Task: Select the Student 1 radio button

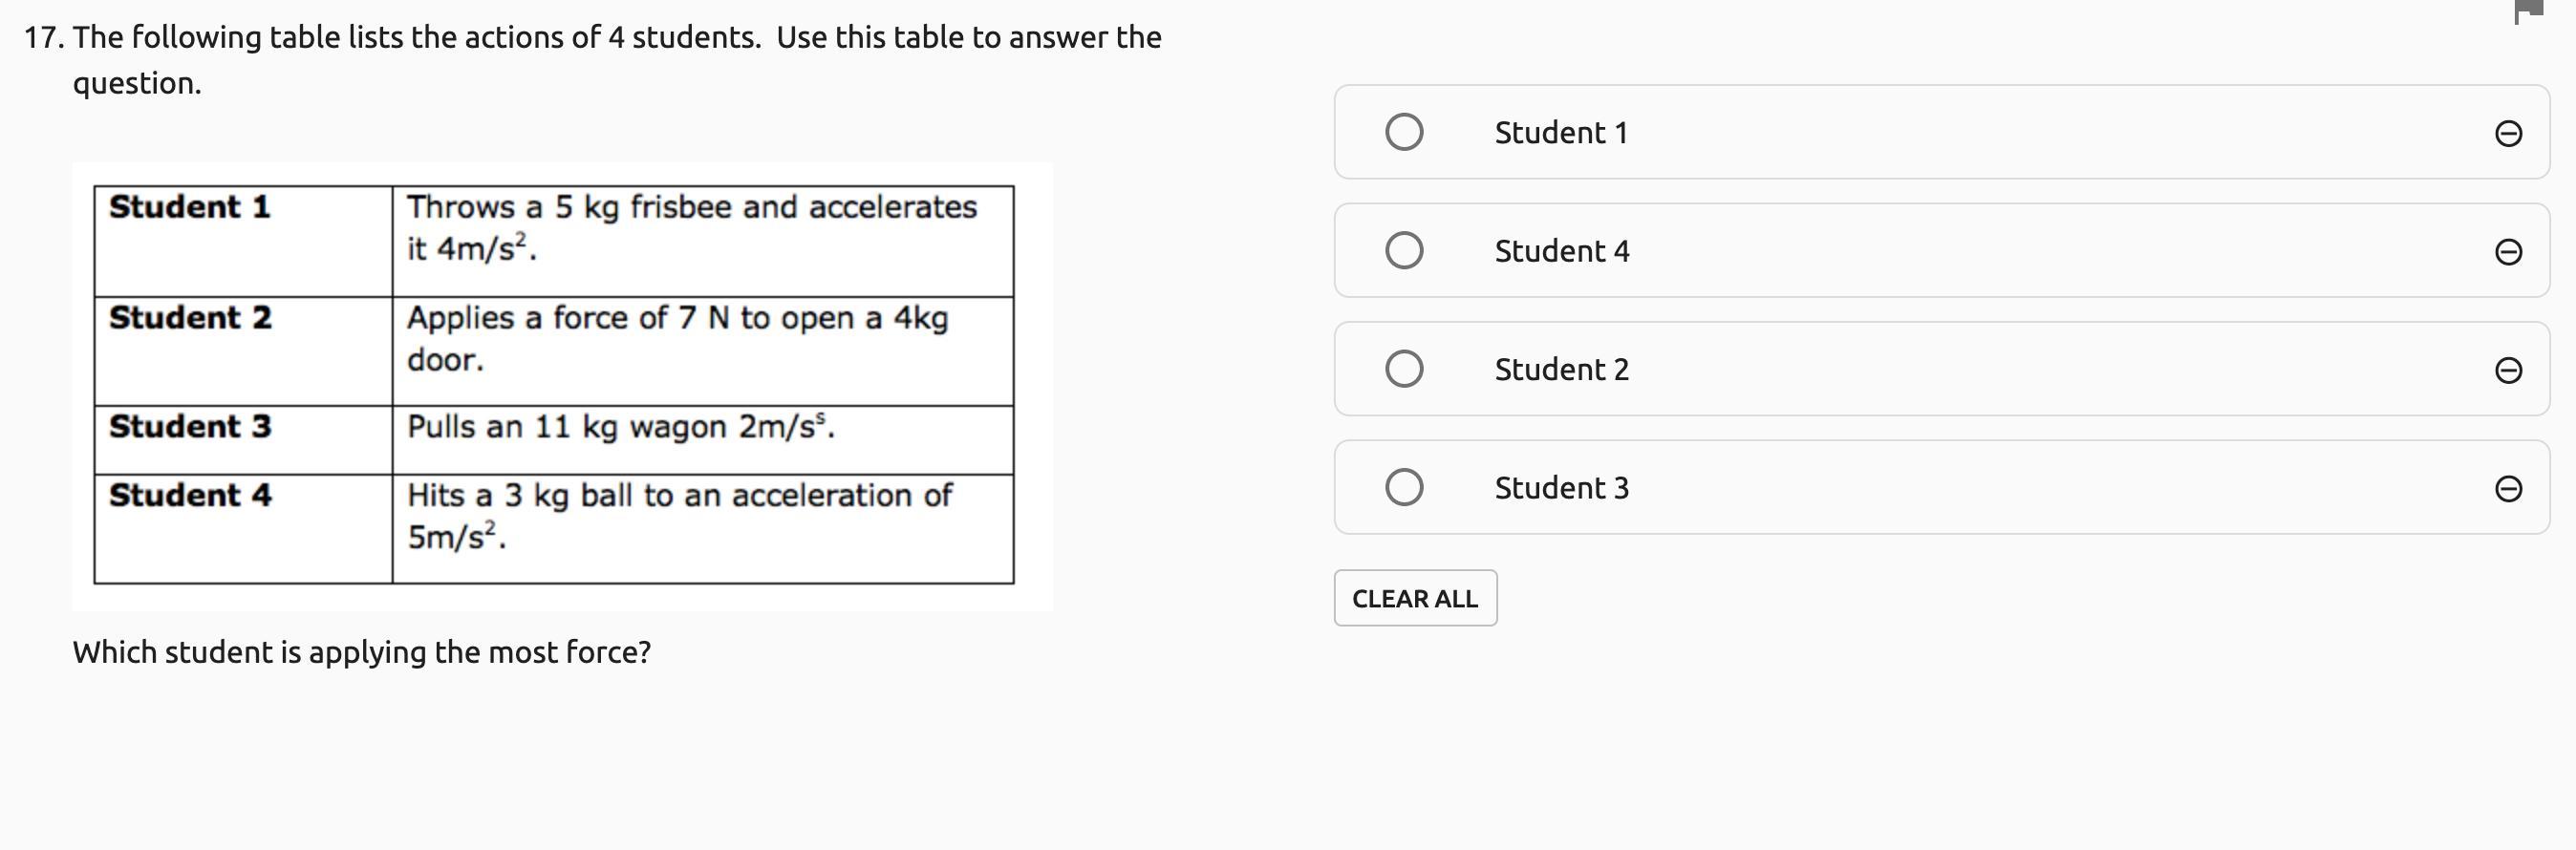Action: 1404,132
